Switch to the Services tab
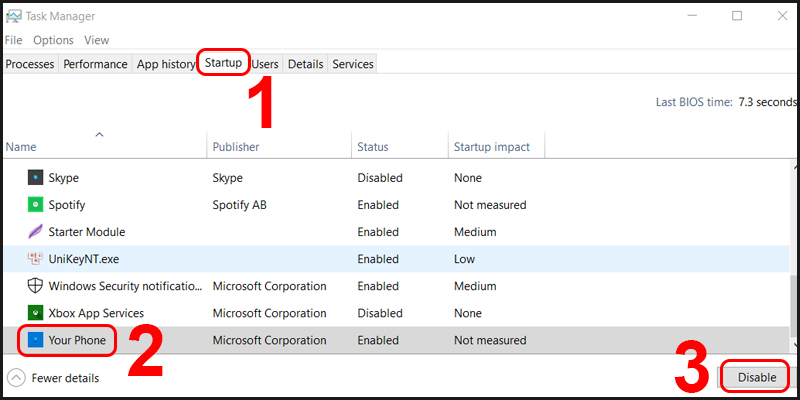 point(352,64)
